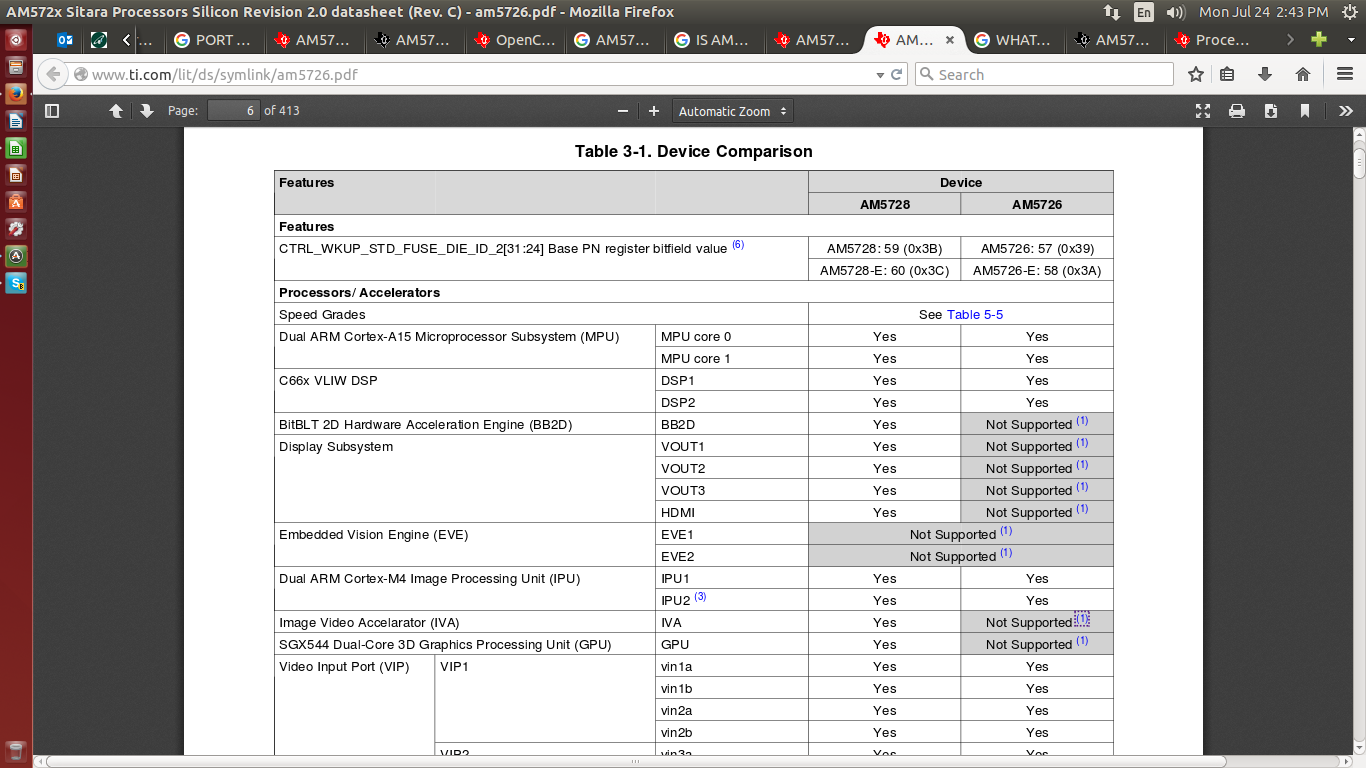Zoom out with the minus button
1366x768 pixels.
point(623,111)
